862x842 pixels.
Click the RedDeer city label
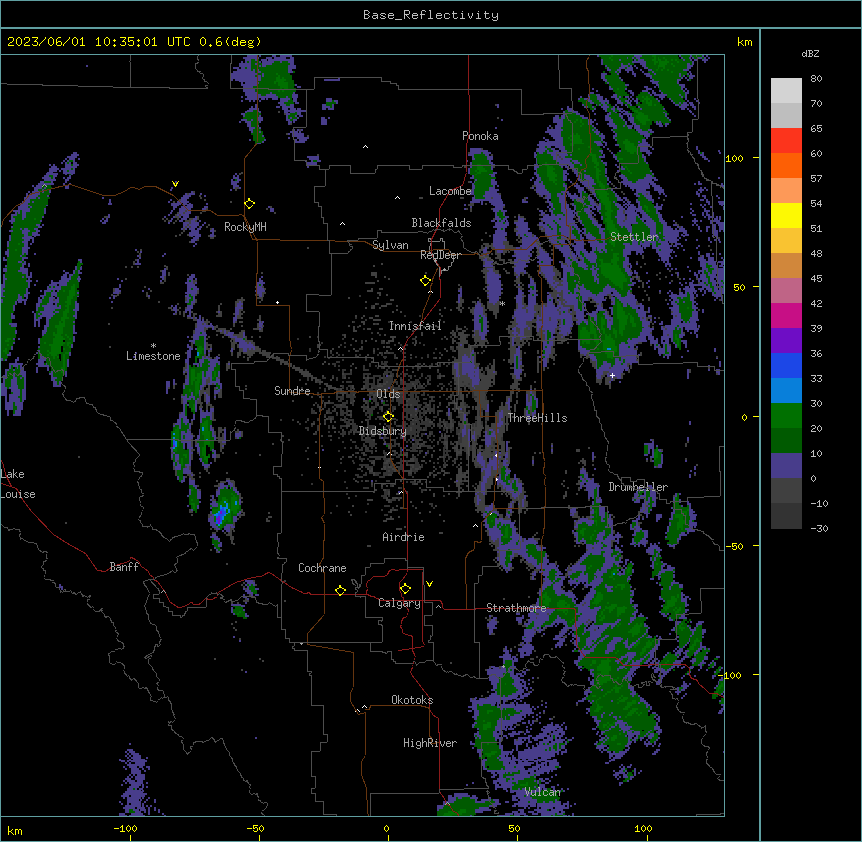coord(440,255)
